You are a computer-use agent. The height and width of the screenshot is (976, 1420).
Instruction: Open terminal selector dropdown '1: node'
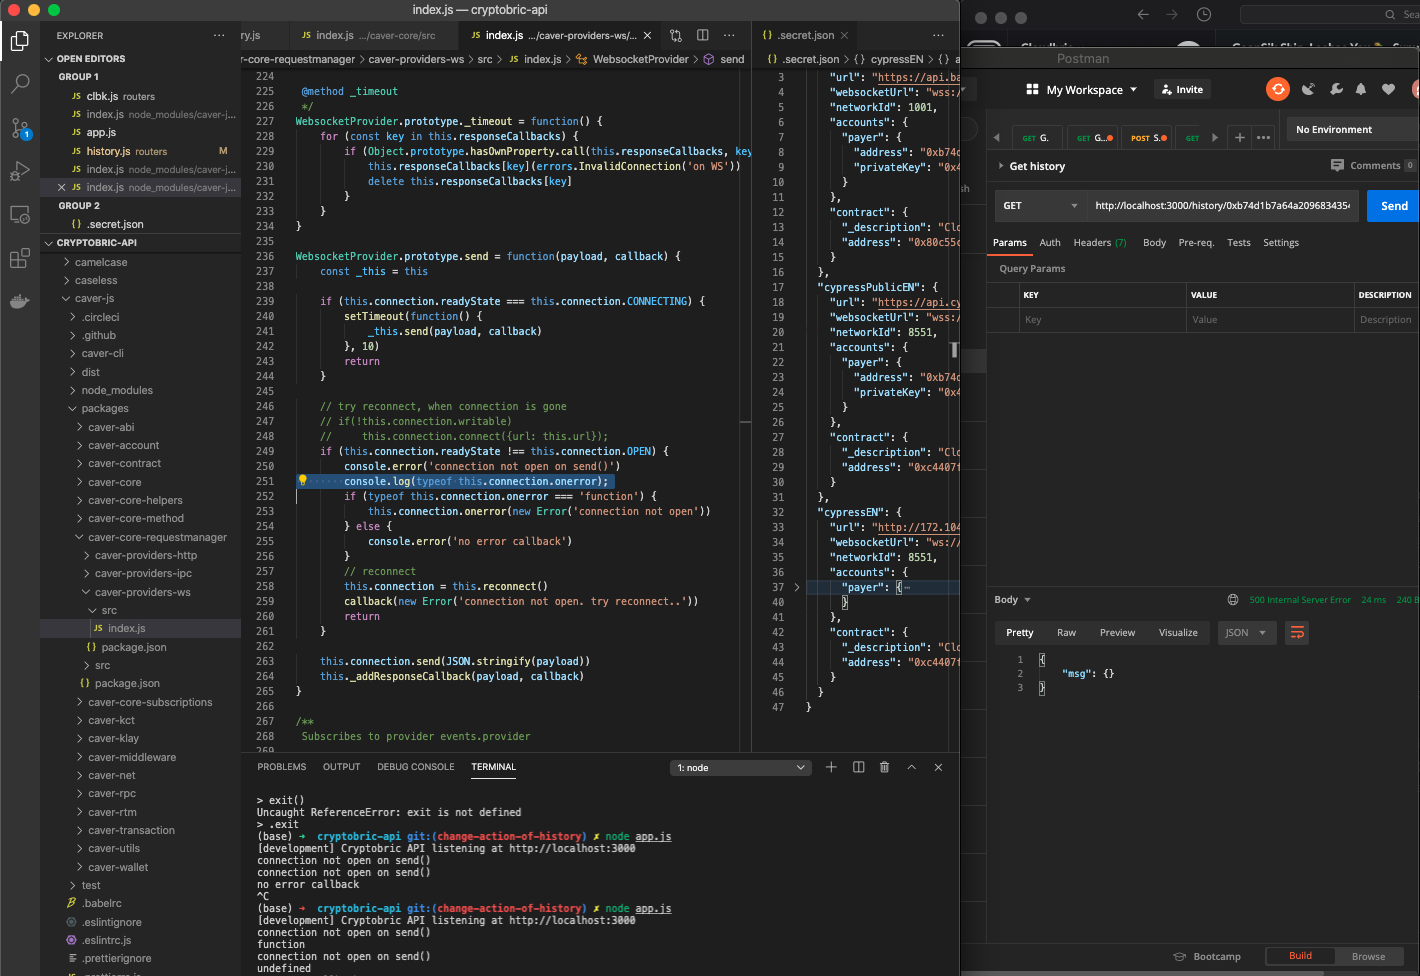click(740, 768)
